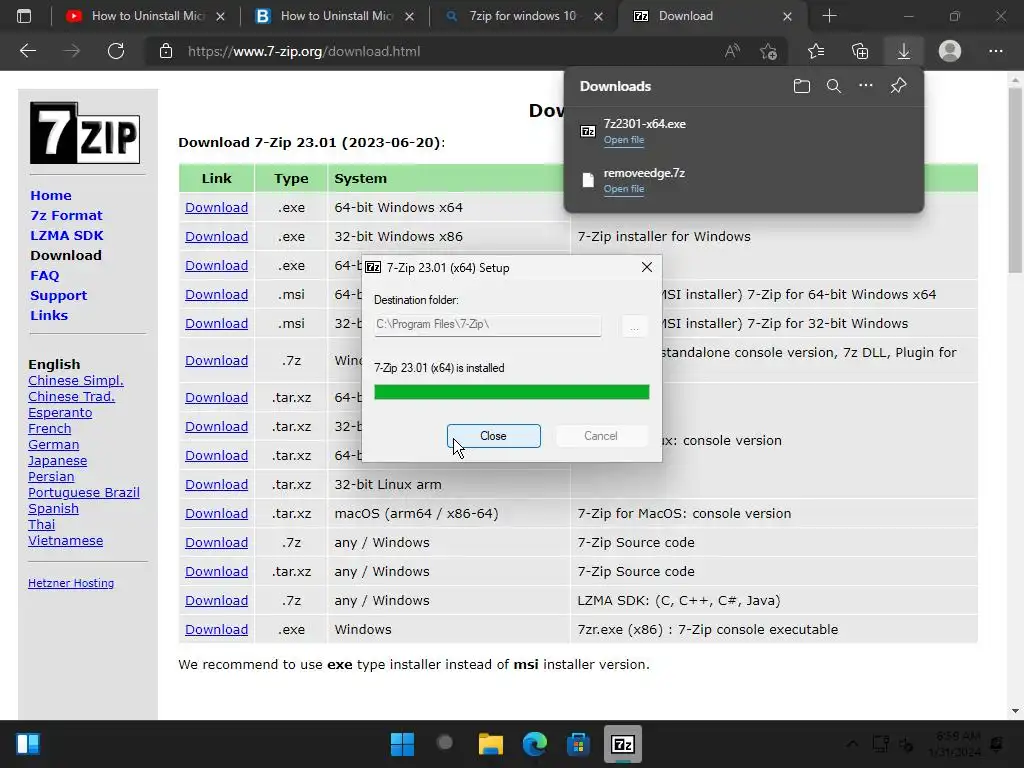Click the Edge tab actions icon
The width and height of the screenshot is (1024, 768).
tap(24, 16)
